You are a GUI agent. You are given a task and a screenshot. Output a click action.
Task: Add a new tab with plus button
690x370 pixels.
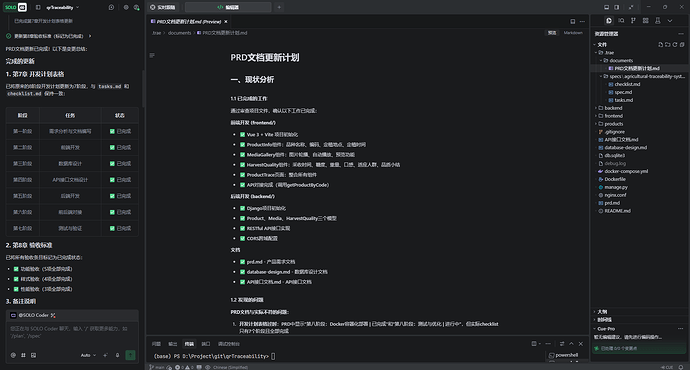click(x=279, y=7)
